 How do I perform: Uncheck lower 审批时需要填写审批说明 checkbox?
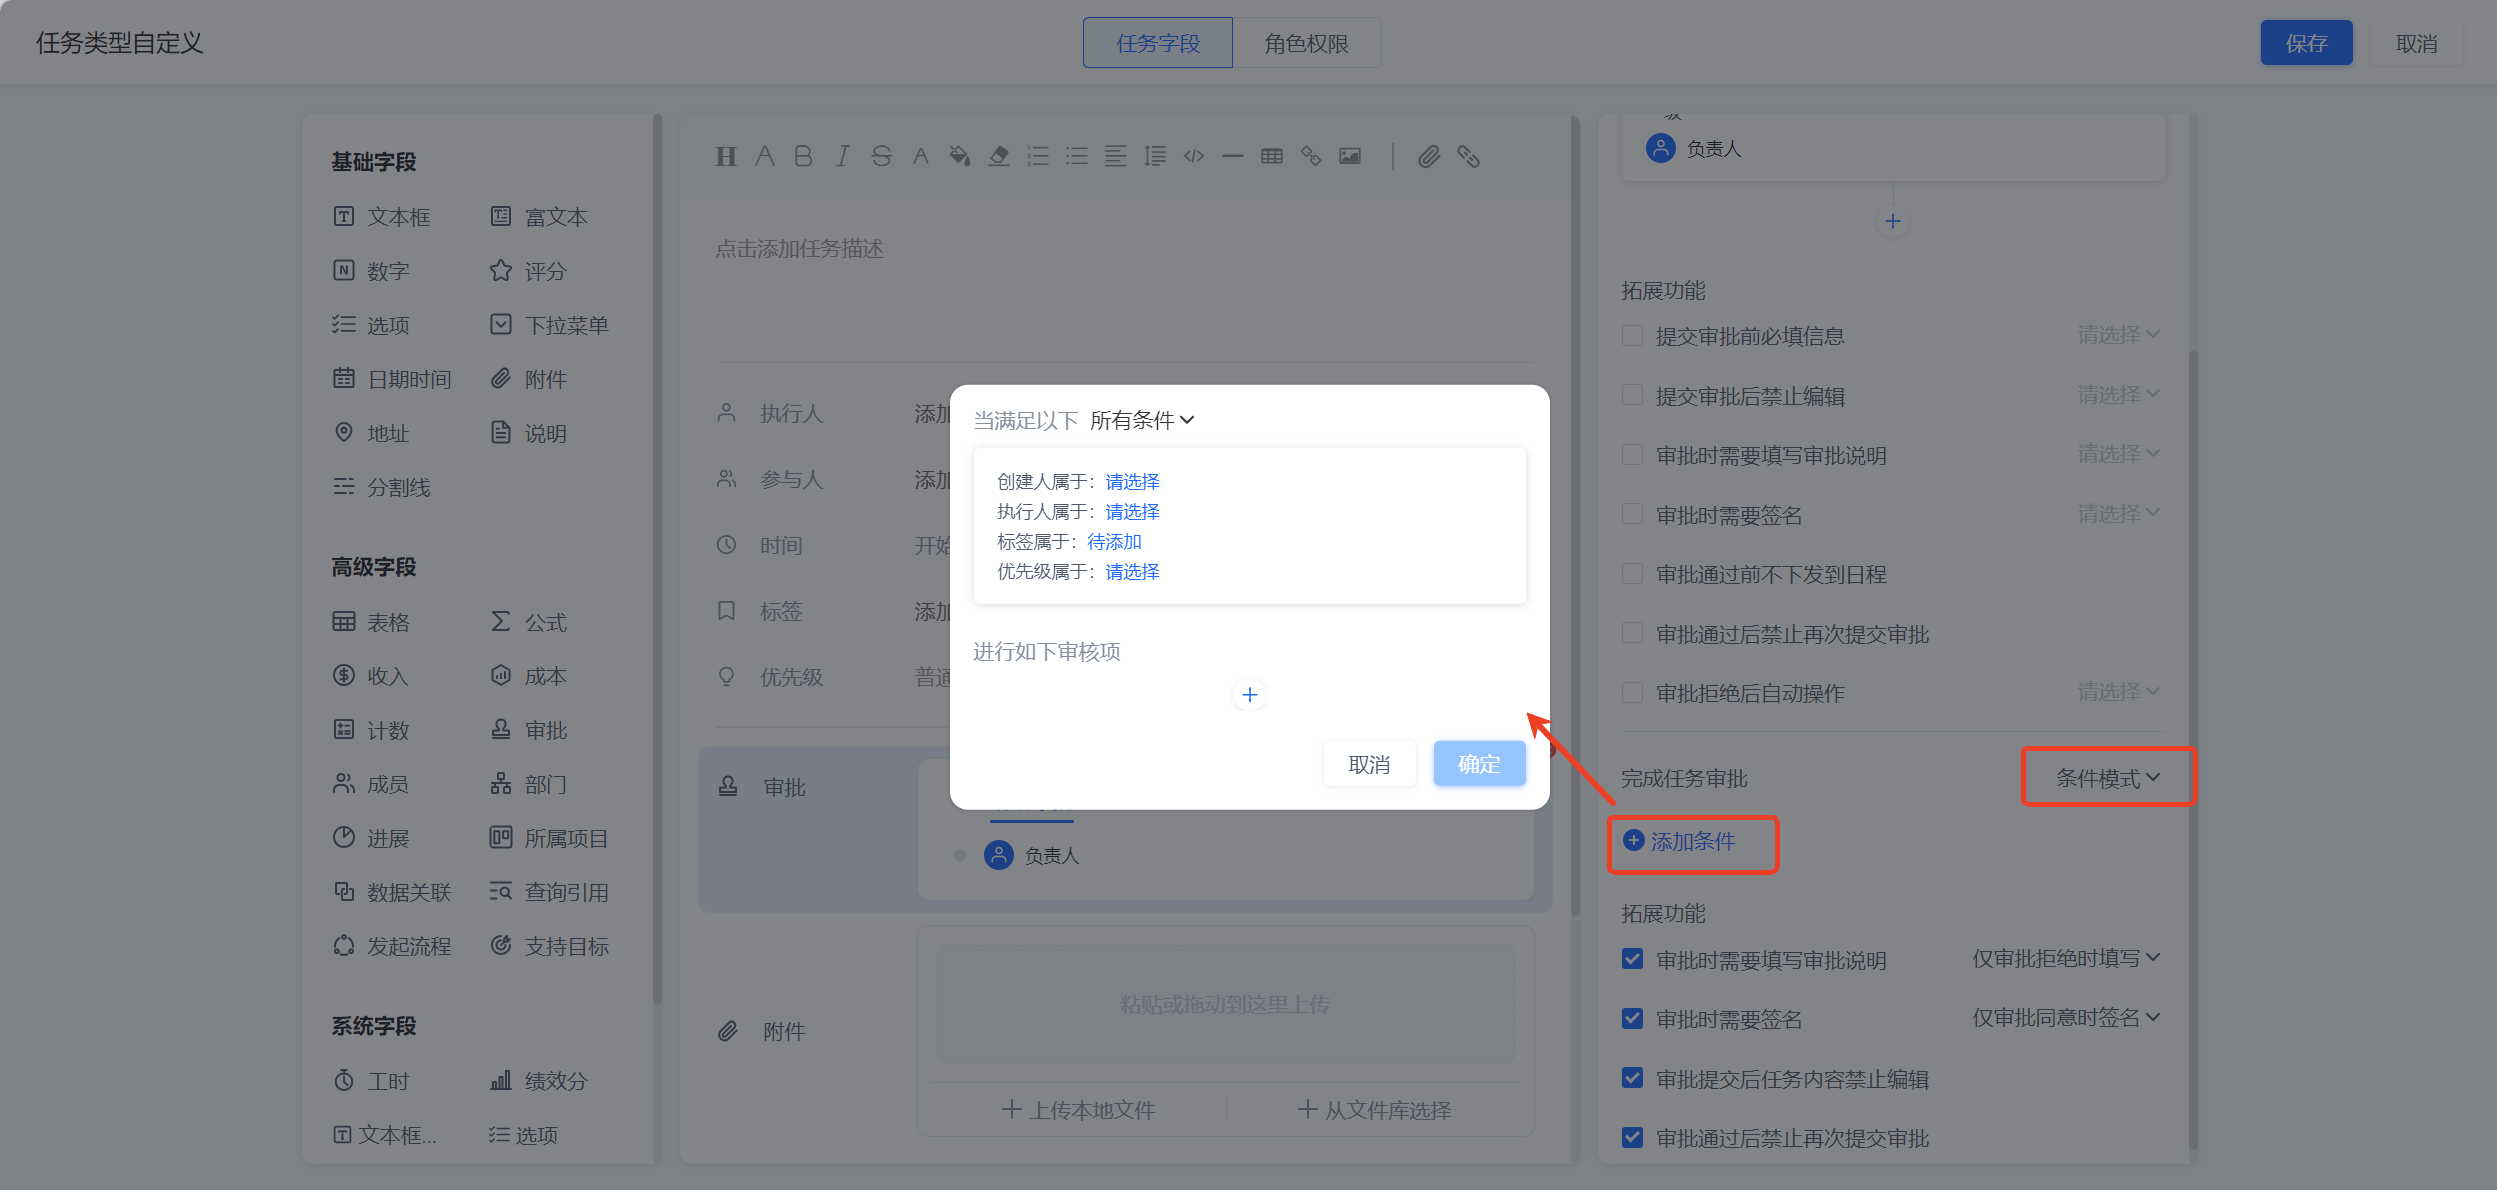coord(1632,960)
